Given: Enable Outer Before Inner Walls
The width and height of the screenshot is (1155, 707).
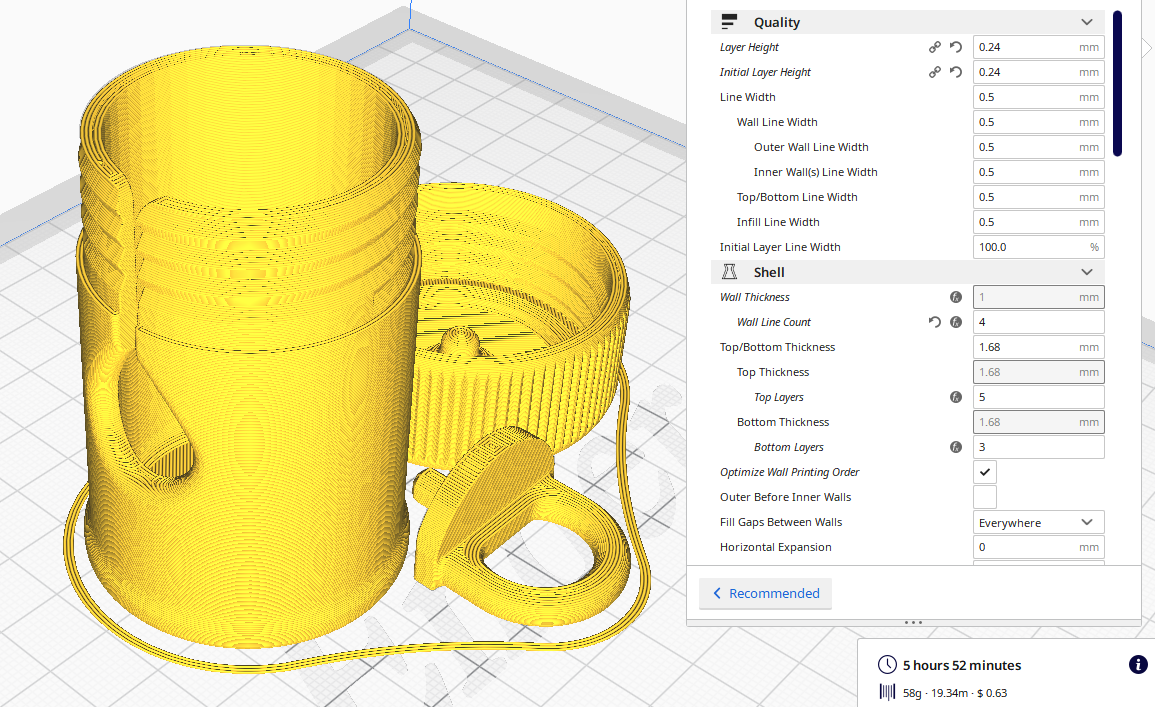Looking at the screenshot, I should click(984, 496).
